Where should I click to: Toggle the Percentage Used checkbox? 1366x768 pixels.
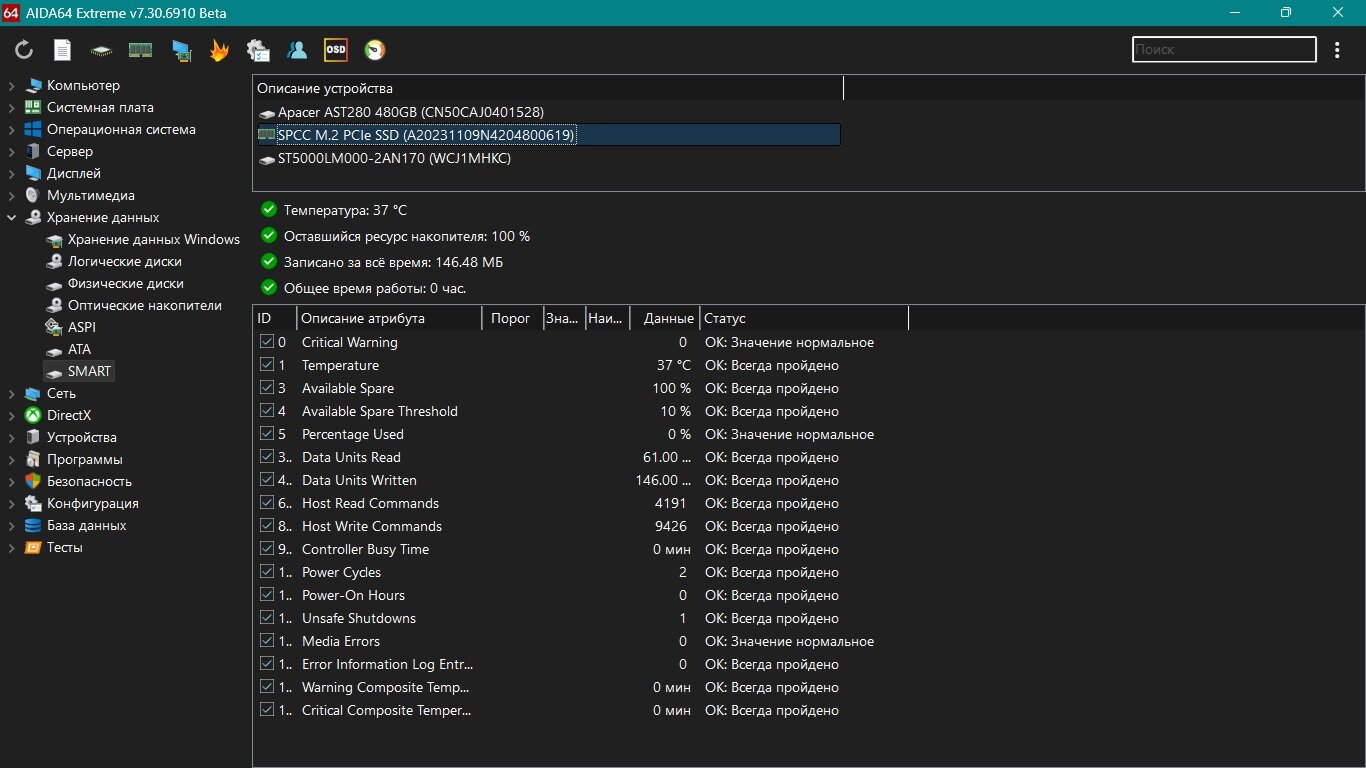pyautogui.click(x=266, y=434)
